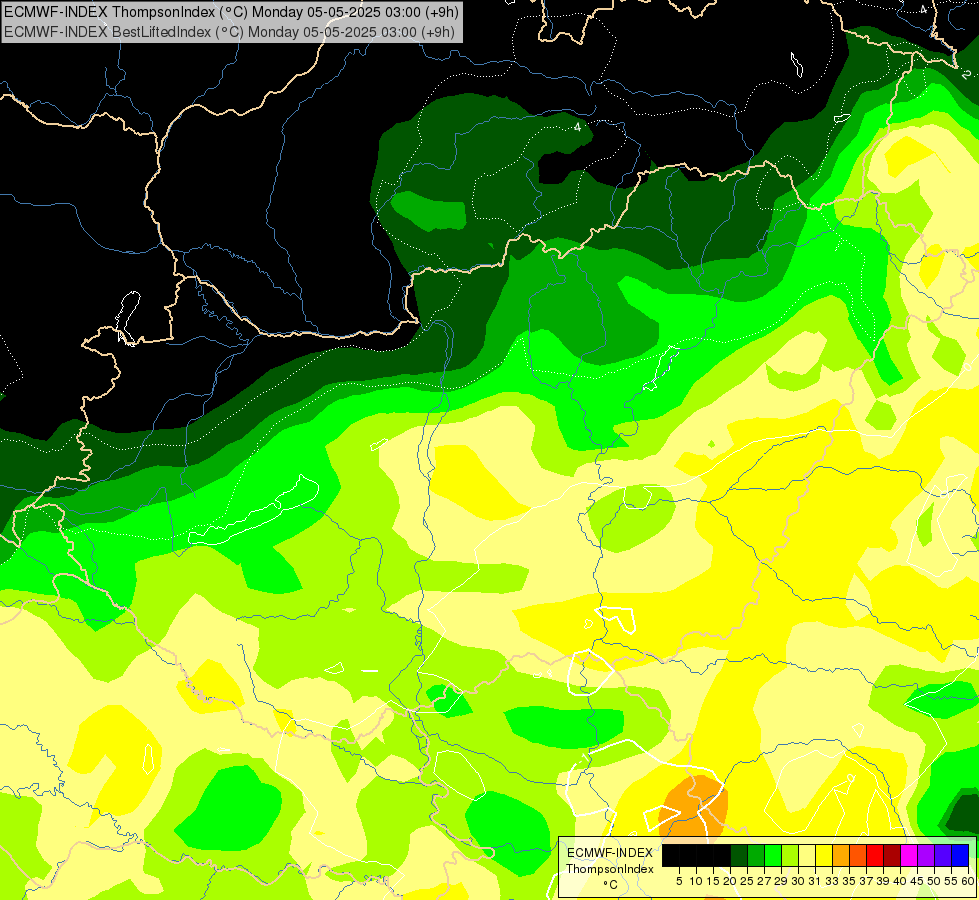Select the pure yellow legend swatch for 31-33
979x900 pixels.
(824, 855)
